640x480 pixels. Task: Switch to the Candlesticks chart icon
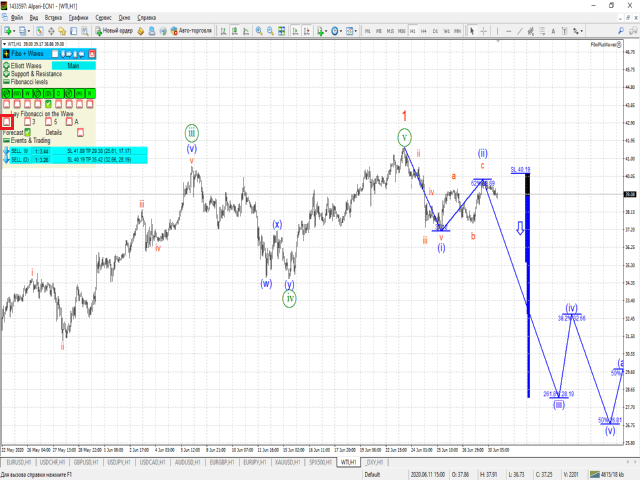coord(235,31)
